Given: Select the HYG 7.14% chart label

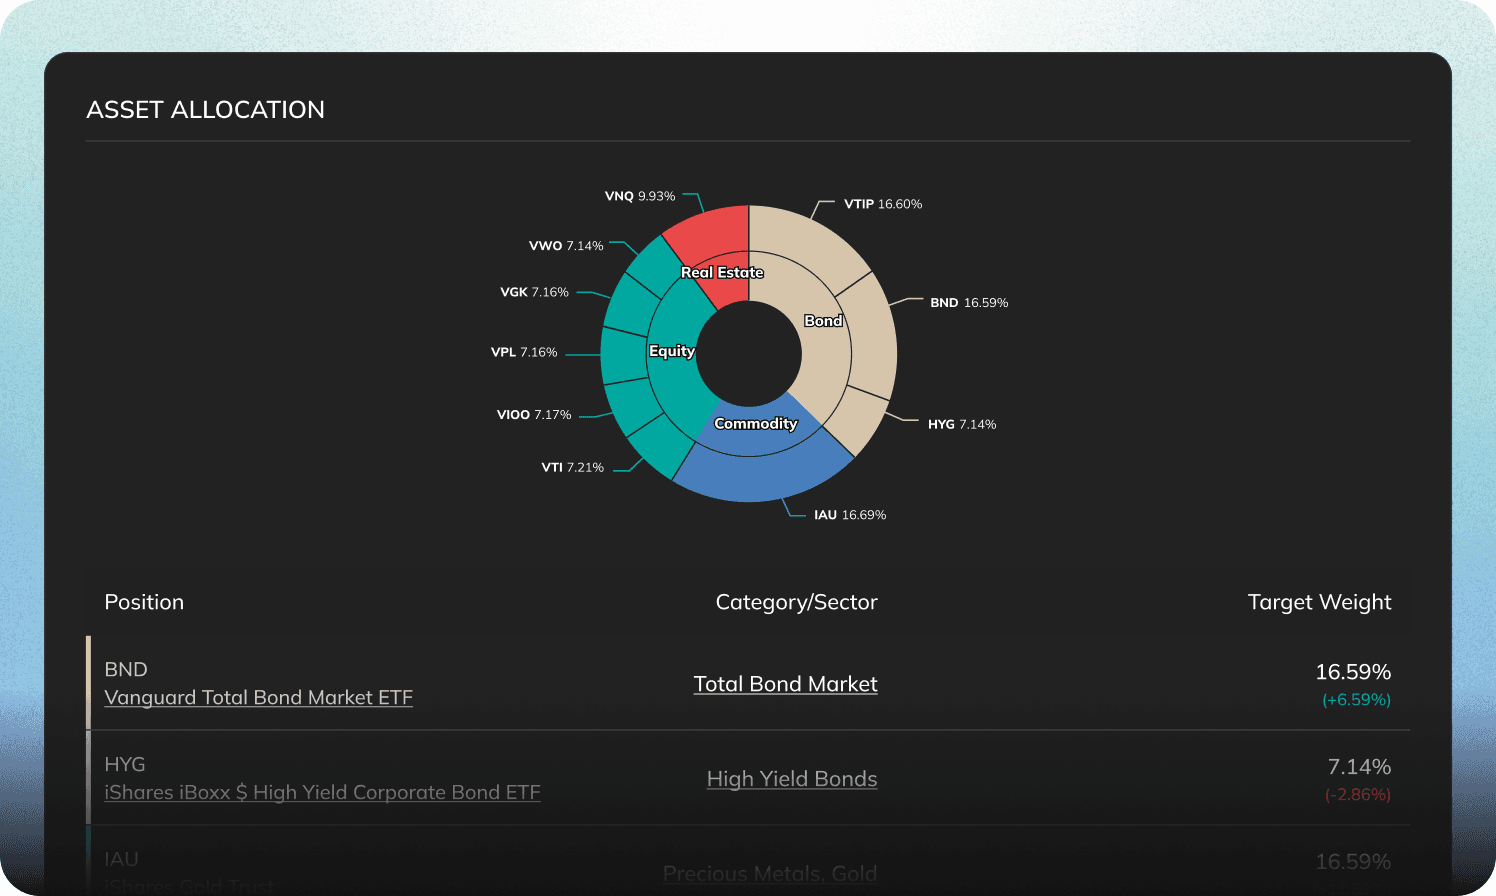Looking at the screenshot, I should click(x=962, y=424).
